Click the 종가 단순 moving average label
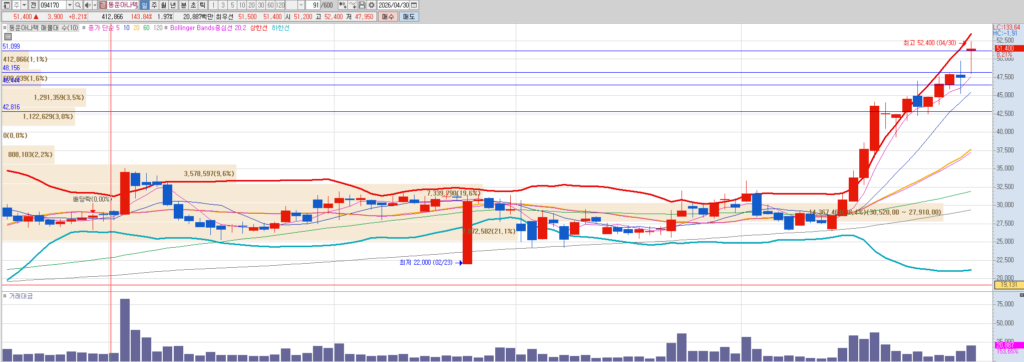This screenshot has width=1024, height=362. pyautogui.click(x=102, y=27)
